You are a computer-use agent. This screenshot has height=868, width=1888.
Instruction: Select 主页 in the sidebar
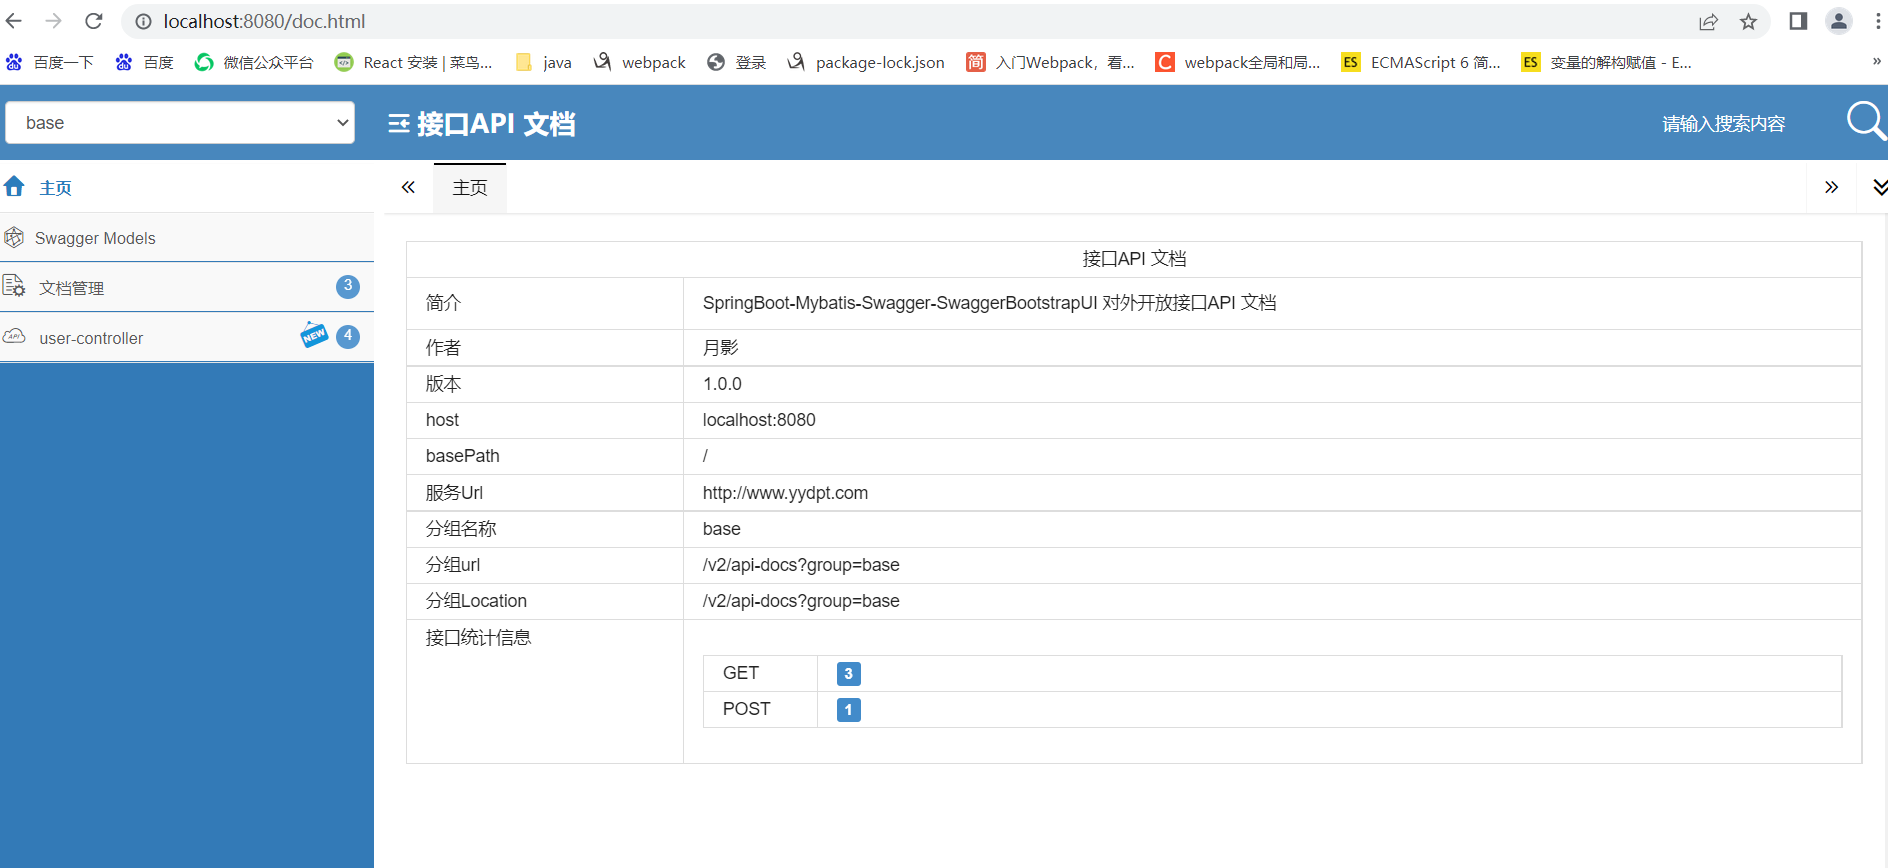coord(187,187)
